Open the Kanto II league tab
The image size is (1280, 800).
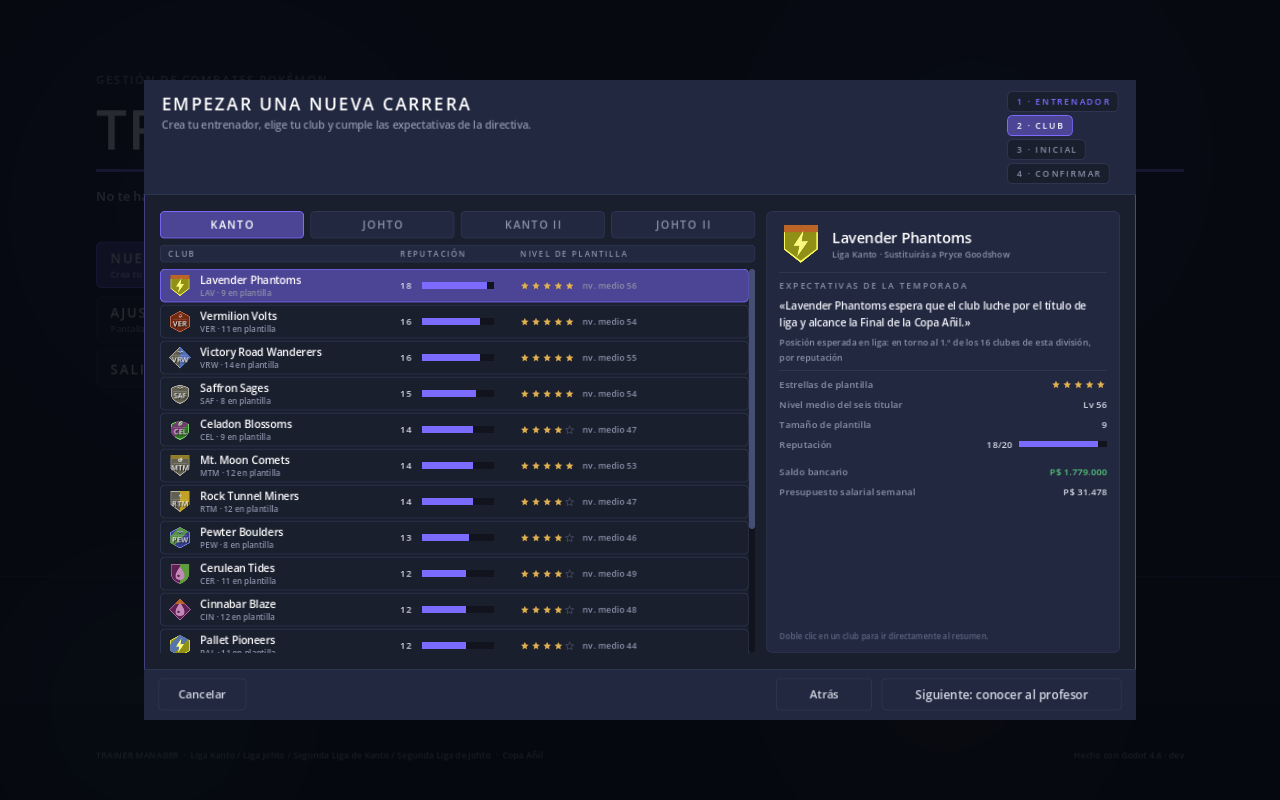click(x=533, y=225)
